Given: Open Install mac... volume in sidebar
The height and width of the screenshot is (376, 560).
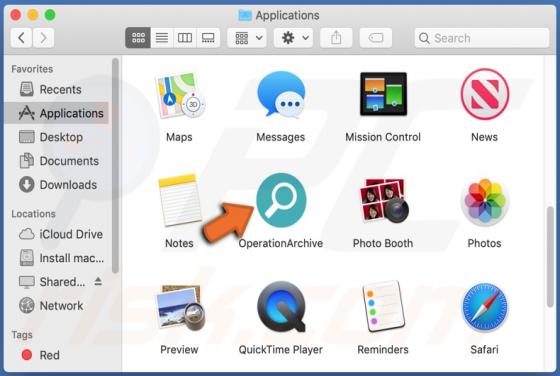Looking at the screenshot, I should coord(56,258).
